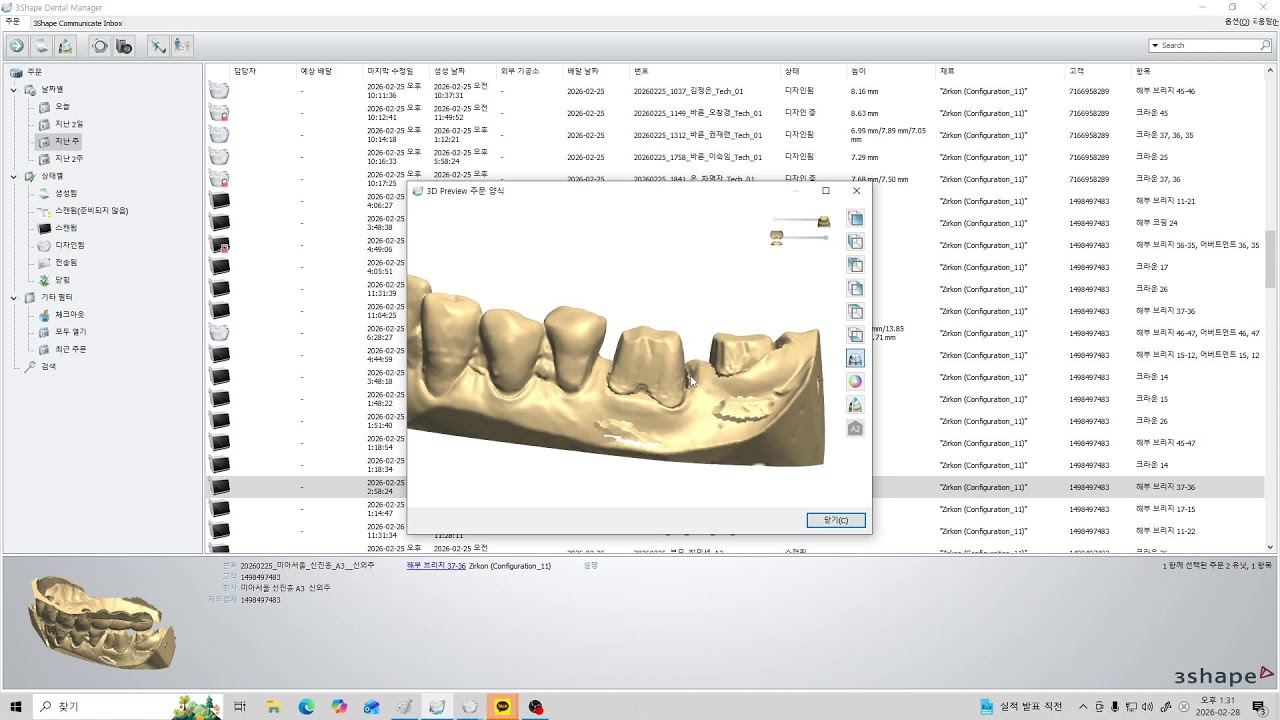Toggle the highlighted tooth model view icon
Screen dimensions: 1280x720
click(855, 358)
